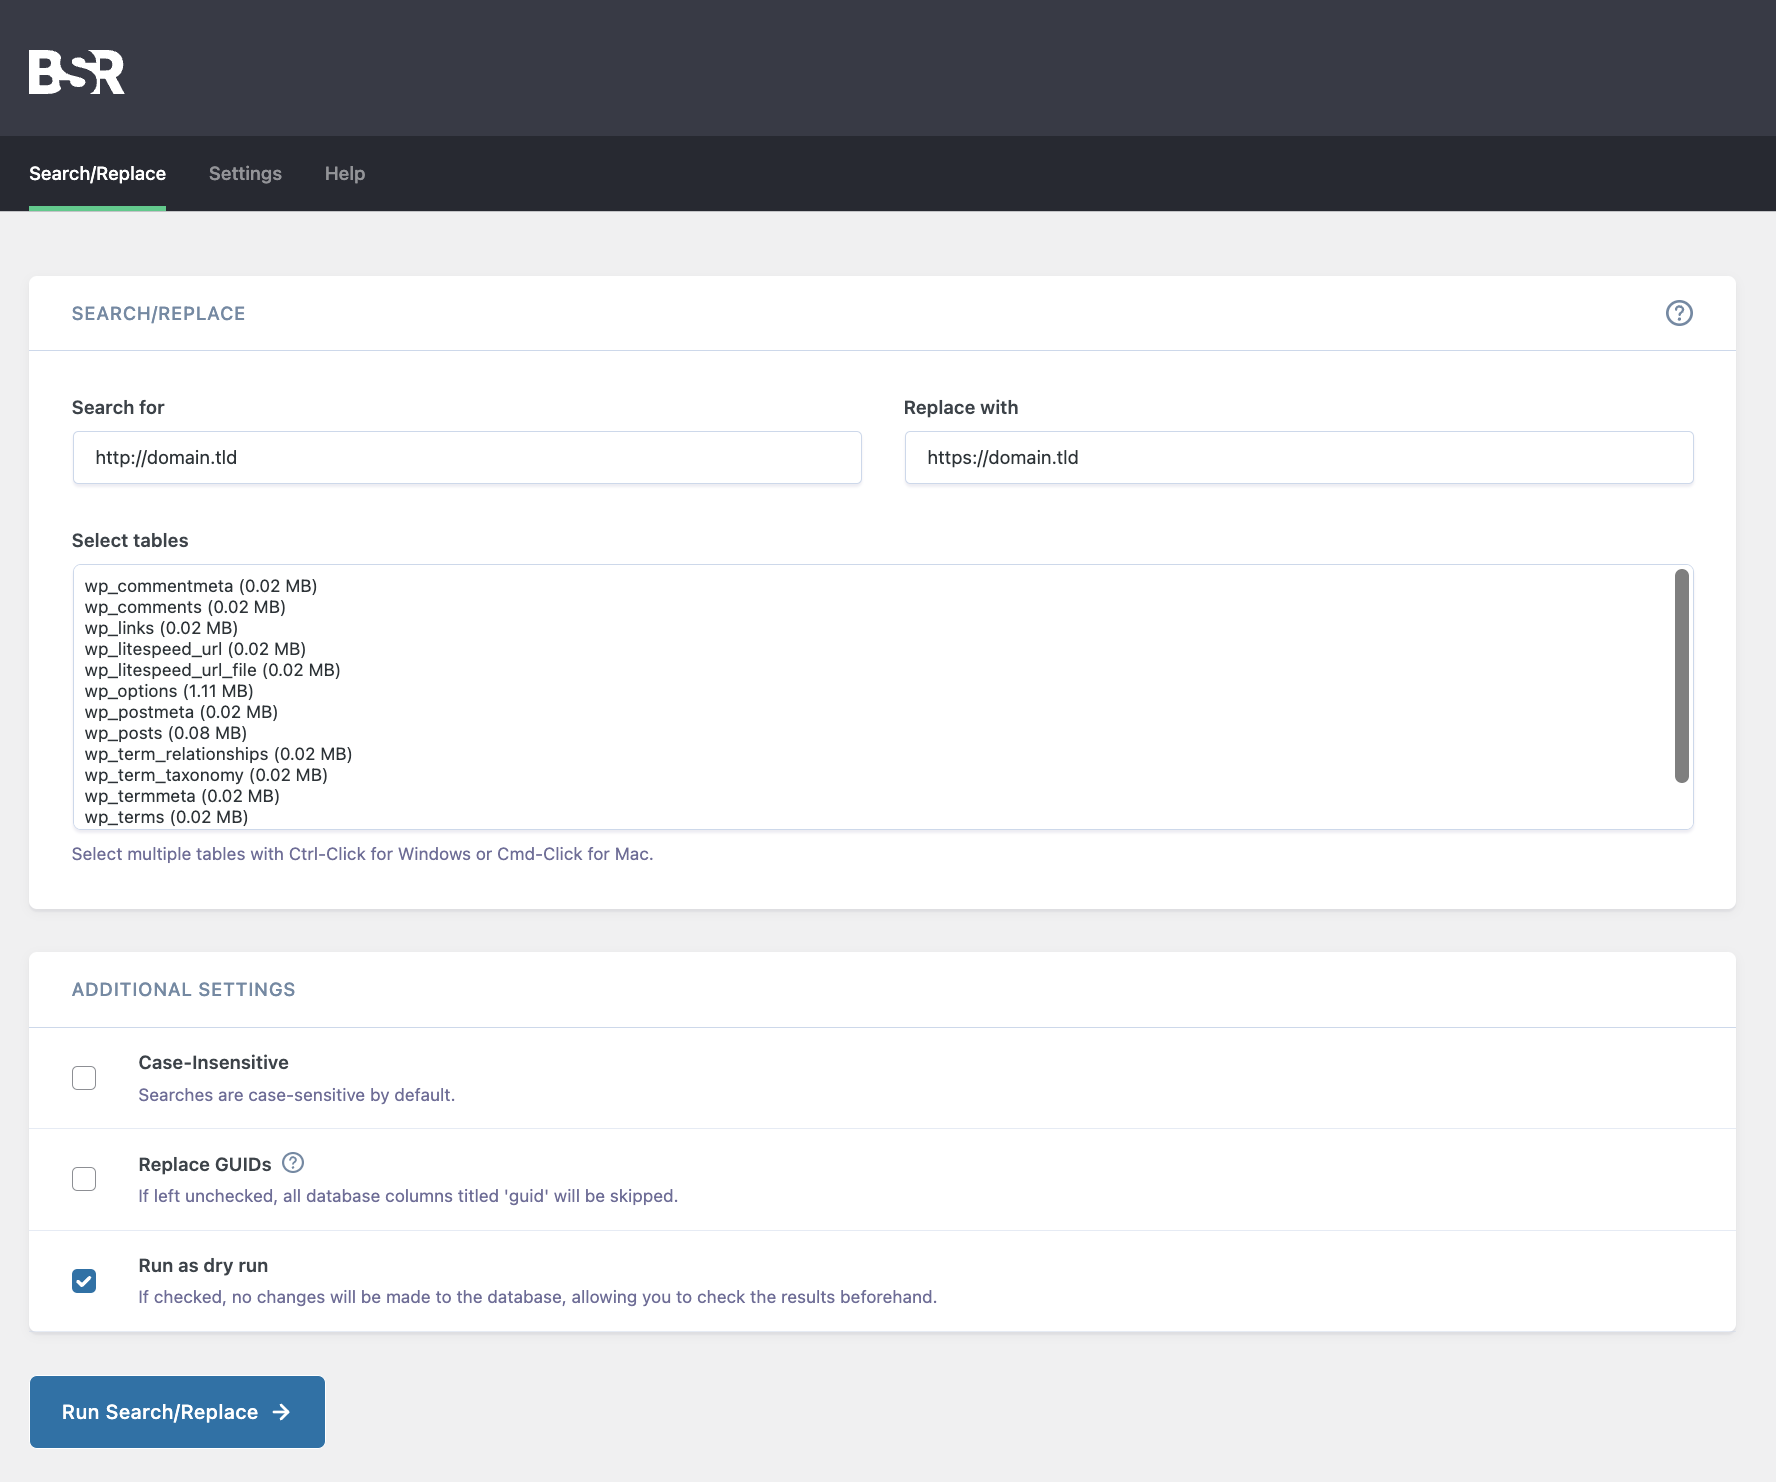1776x1482 pixels.
Task: Select the wp_options table in the list
Action: tap(168, 690)
